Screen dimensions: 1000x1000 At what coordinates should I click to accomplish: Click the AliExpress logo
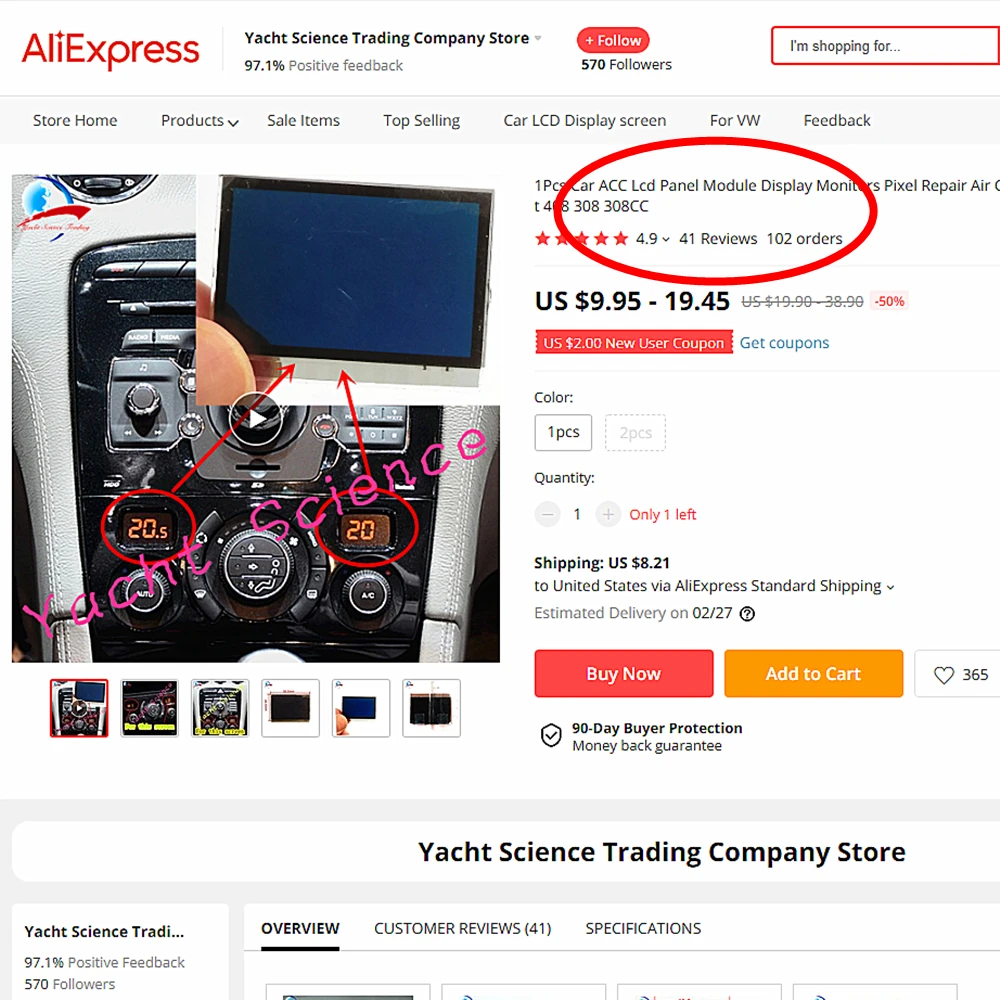[x=110, y=50]
